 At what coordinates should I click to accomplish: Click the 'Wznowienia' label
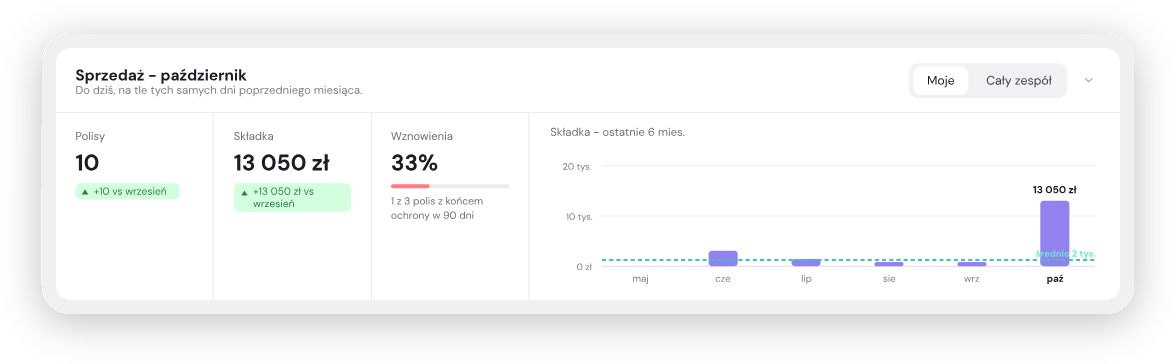coord(422,137)
